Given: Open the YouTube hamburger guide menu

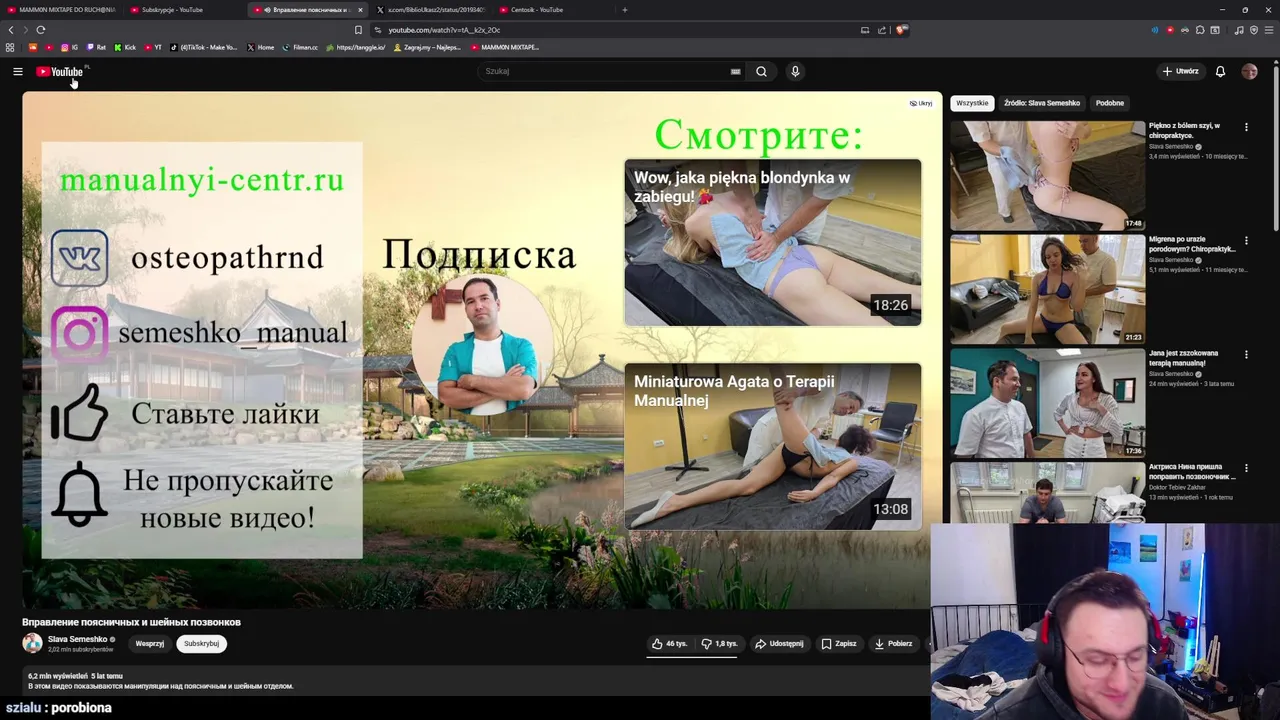Looking at the screenshot, I should click(x=17, y=71).
